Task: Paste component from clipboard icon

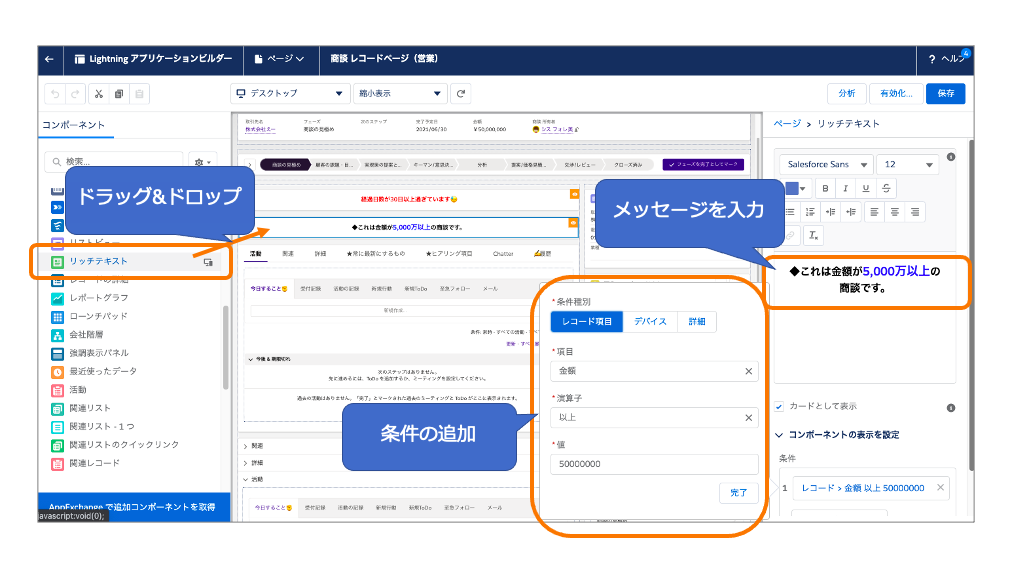Action: [x=139, y=94]
